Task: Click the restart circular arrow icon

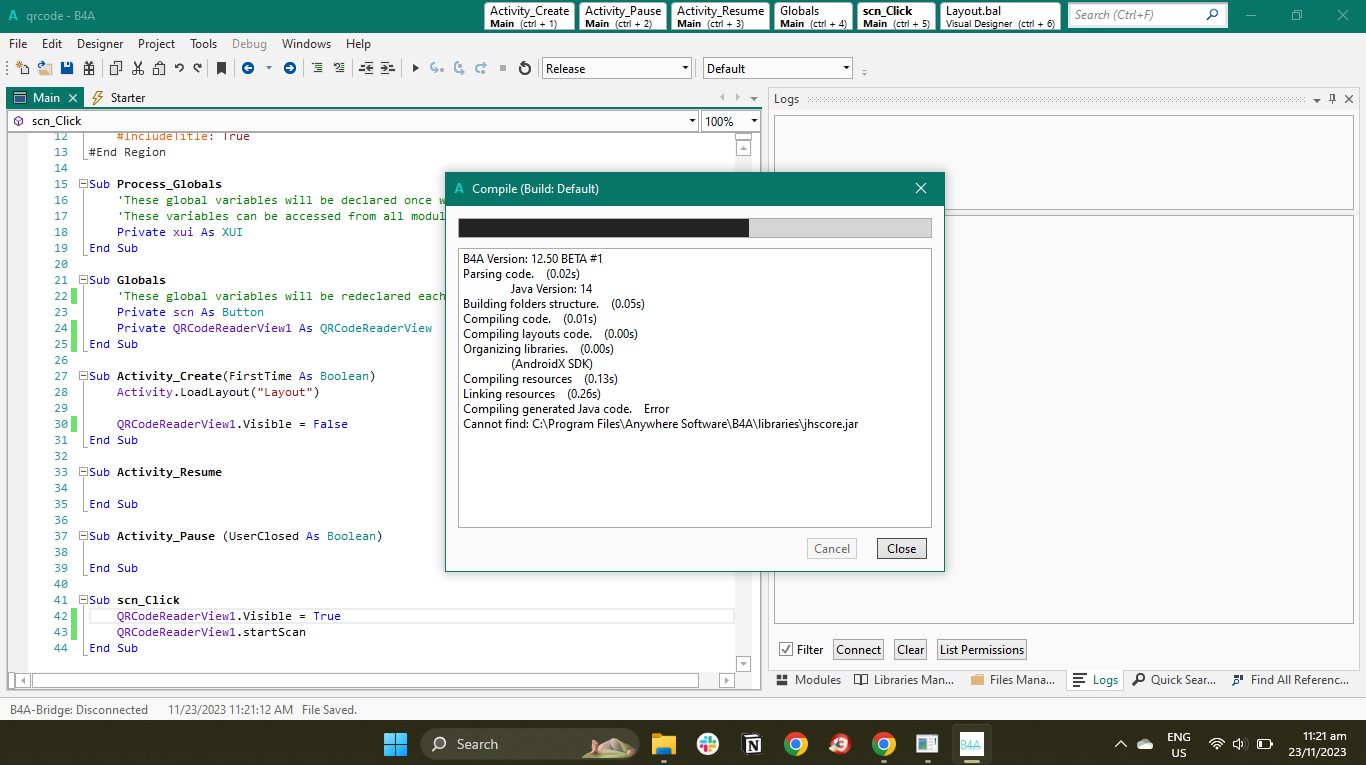Action: 524,68
